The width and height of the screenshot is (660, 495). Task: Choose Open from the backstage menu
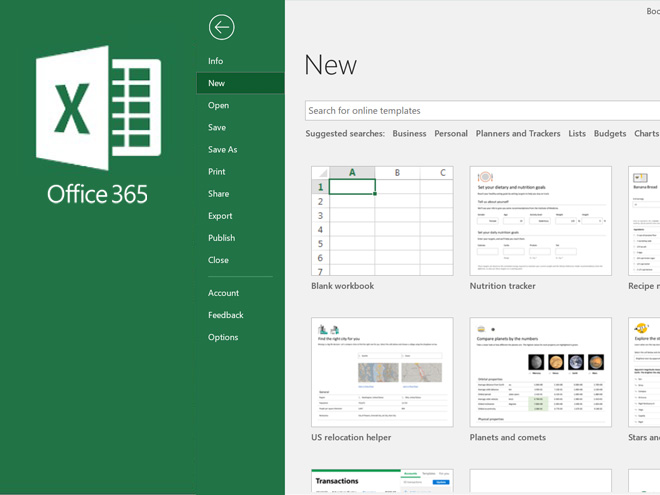coord(219,105)
